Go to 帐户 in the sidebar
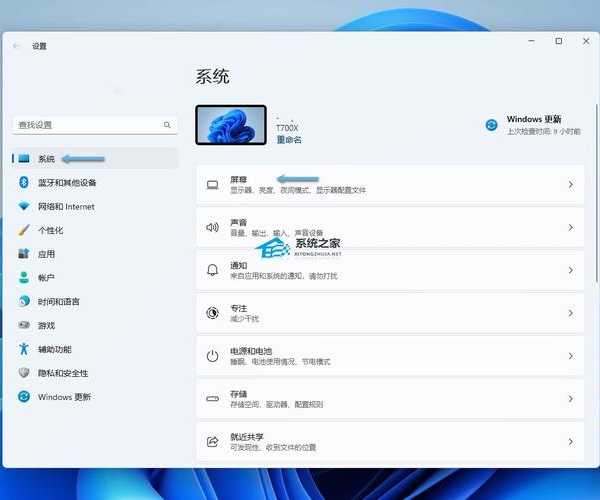The height and width of the screenshot is (500, 600). (x=46, y=278)
